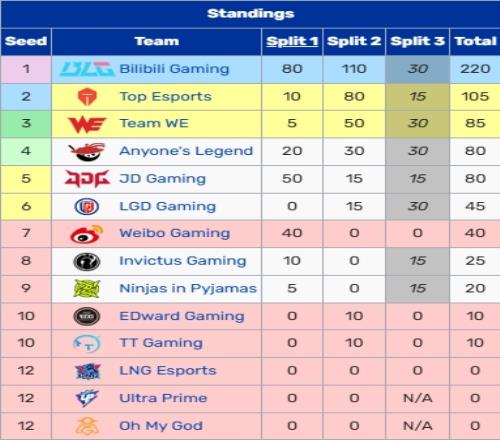500x440 pixels.
Task: Click the Ninjas in Pyjamas green logo
Action: pos(87,289)
